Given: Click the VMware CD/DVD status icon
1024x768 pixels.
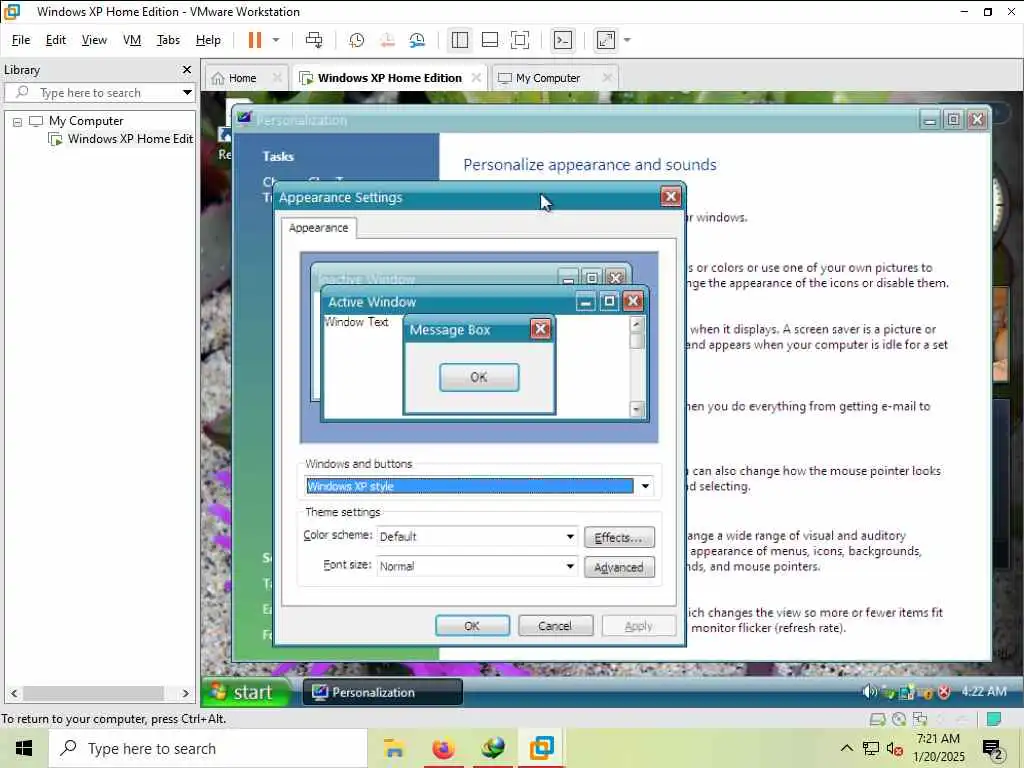Looking at the screenshot, I should pos(899,719).
